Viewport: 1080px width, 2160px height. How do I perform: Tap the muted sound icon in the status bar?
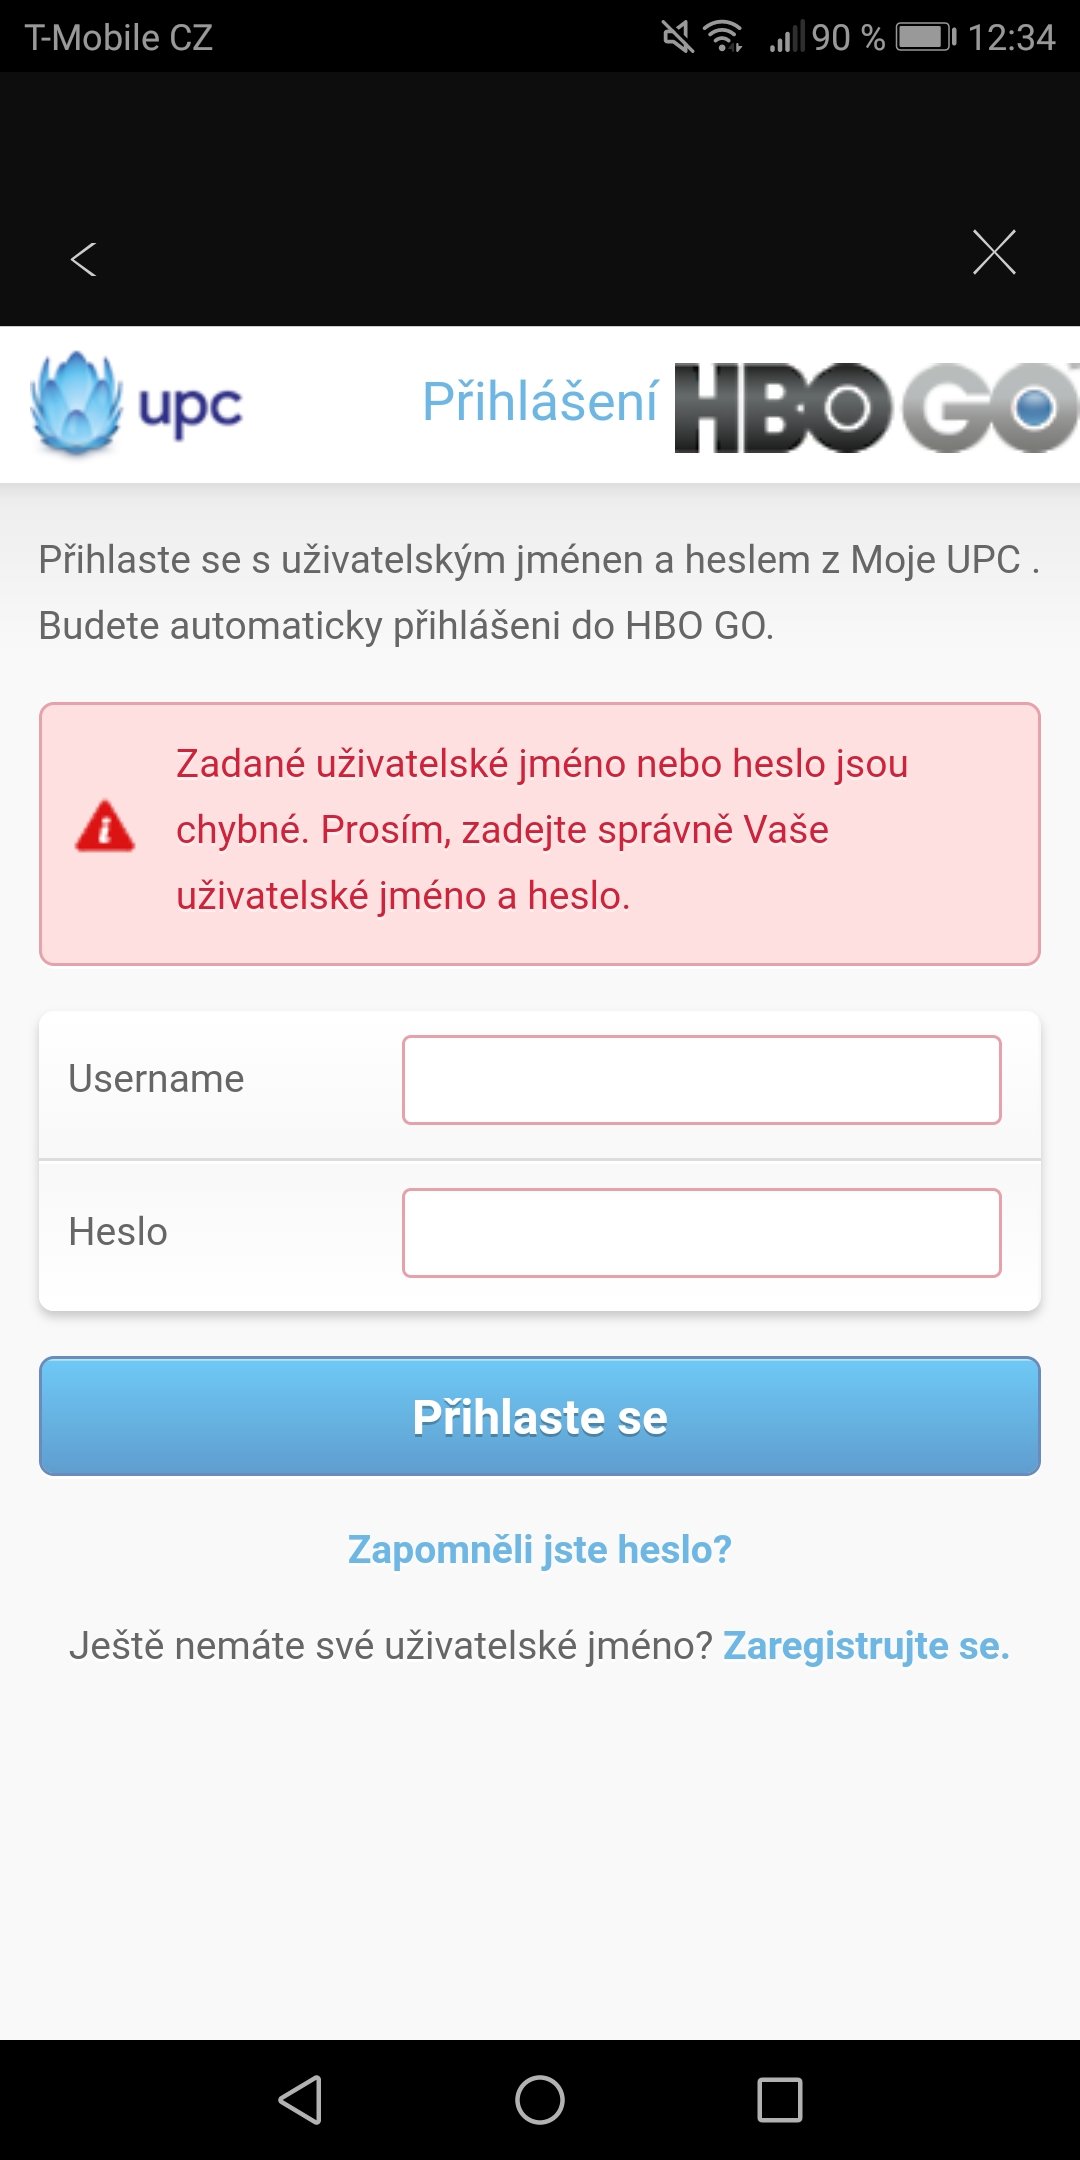(x=677, y=38)
